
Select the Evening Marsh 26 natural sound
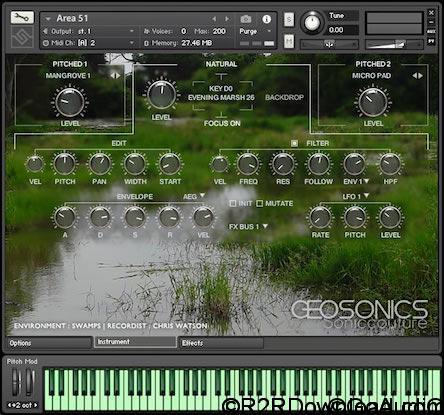[221, 97]
